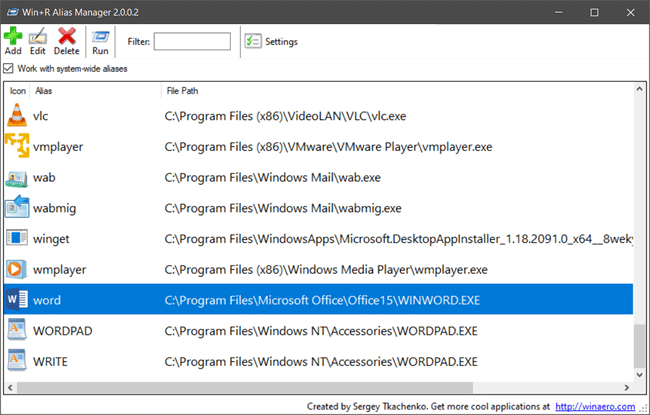Click the horizontal scrollbar right arrow
Screen dimensions: 650x415
(x=627, y=388)
